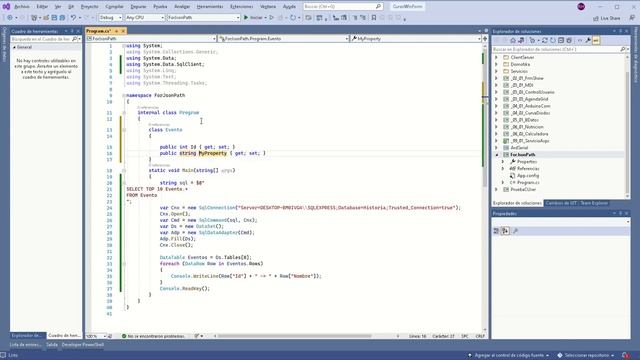Click Start Without Debugging hollow play icon
Screen dimensions: 640x360
pos(271,18)
